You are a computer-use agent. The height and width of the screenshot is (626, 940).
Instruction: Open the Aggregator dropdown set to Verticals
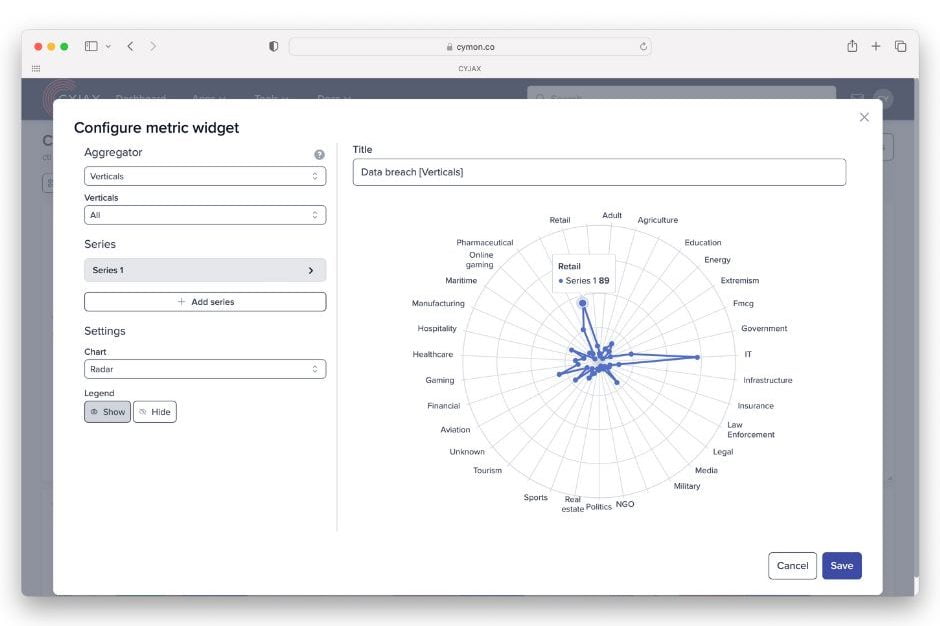205,176
